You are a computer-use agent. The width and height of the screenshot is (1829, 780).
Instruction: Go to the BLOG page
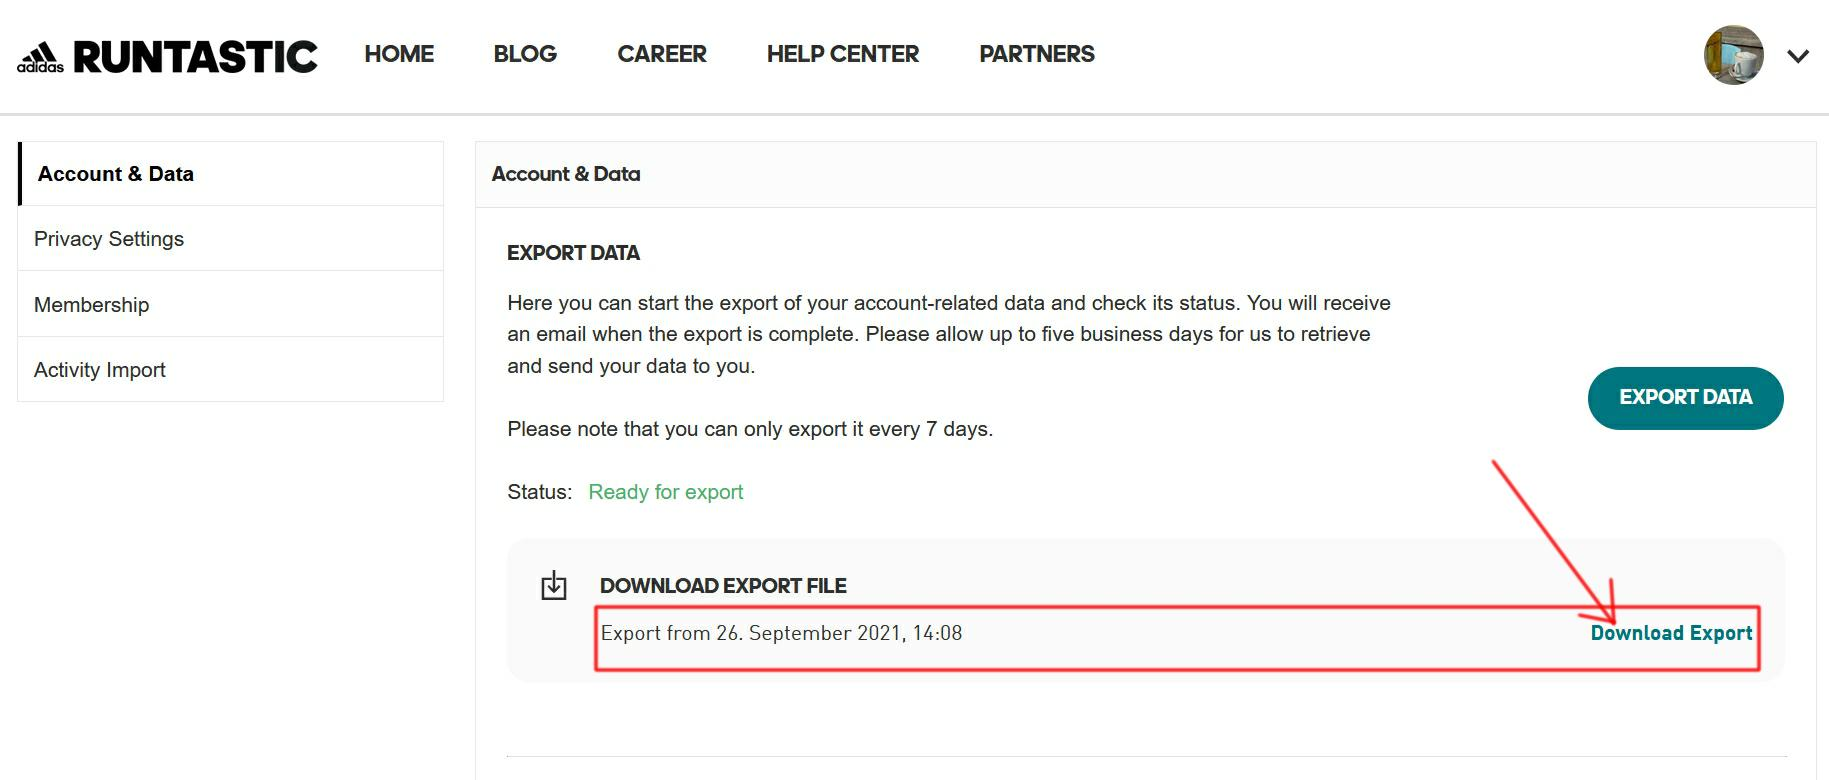point(525,54)
